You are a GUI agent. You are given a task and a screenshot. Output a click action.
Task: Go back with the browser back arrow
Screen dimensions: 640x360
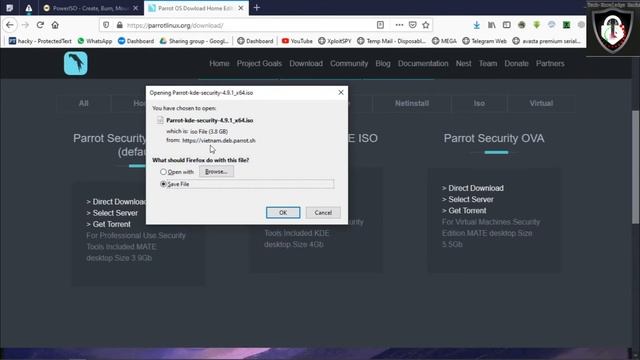point(10,25)
